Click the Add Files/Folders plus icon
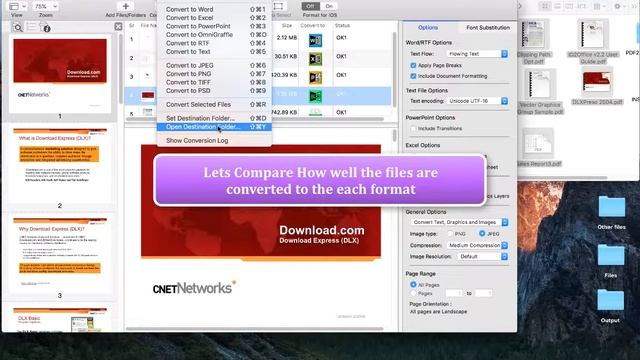 coord(126,6)
